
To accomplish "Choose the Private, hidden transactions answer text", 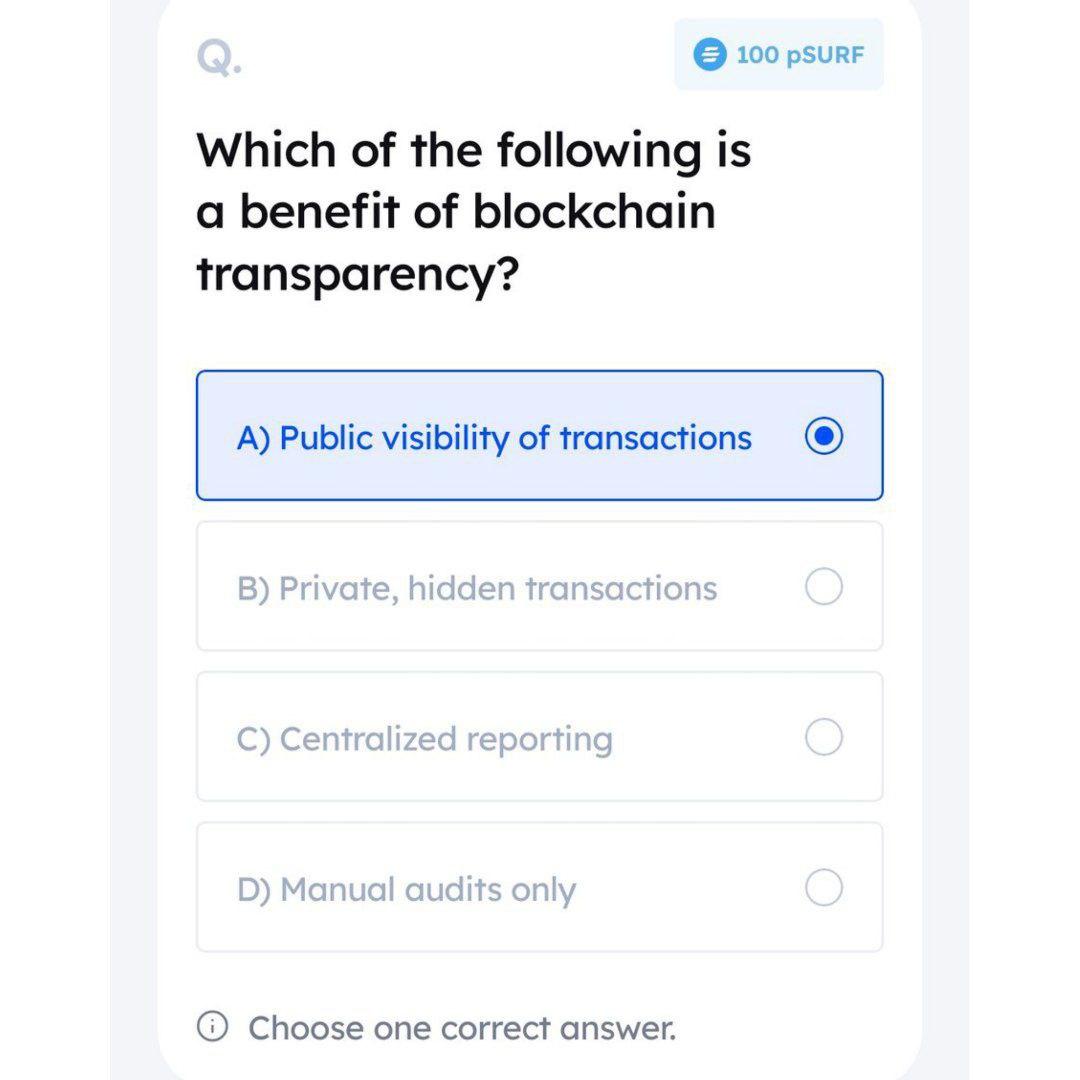I will click(x=498, y=588).
